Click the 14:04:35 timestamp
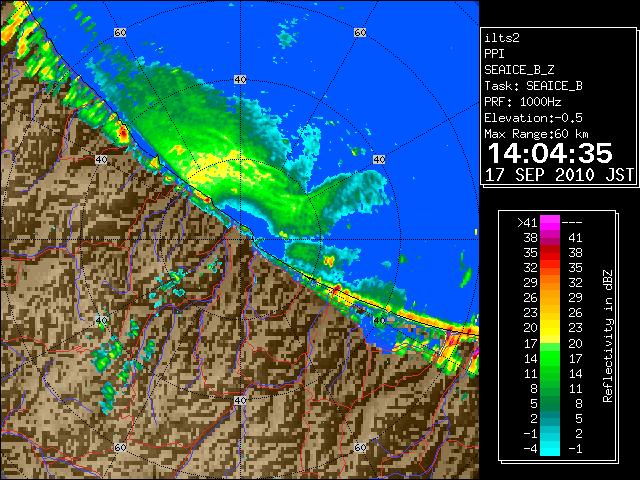This screenshot has height=480, width=640. click(x=550, y=153)
